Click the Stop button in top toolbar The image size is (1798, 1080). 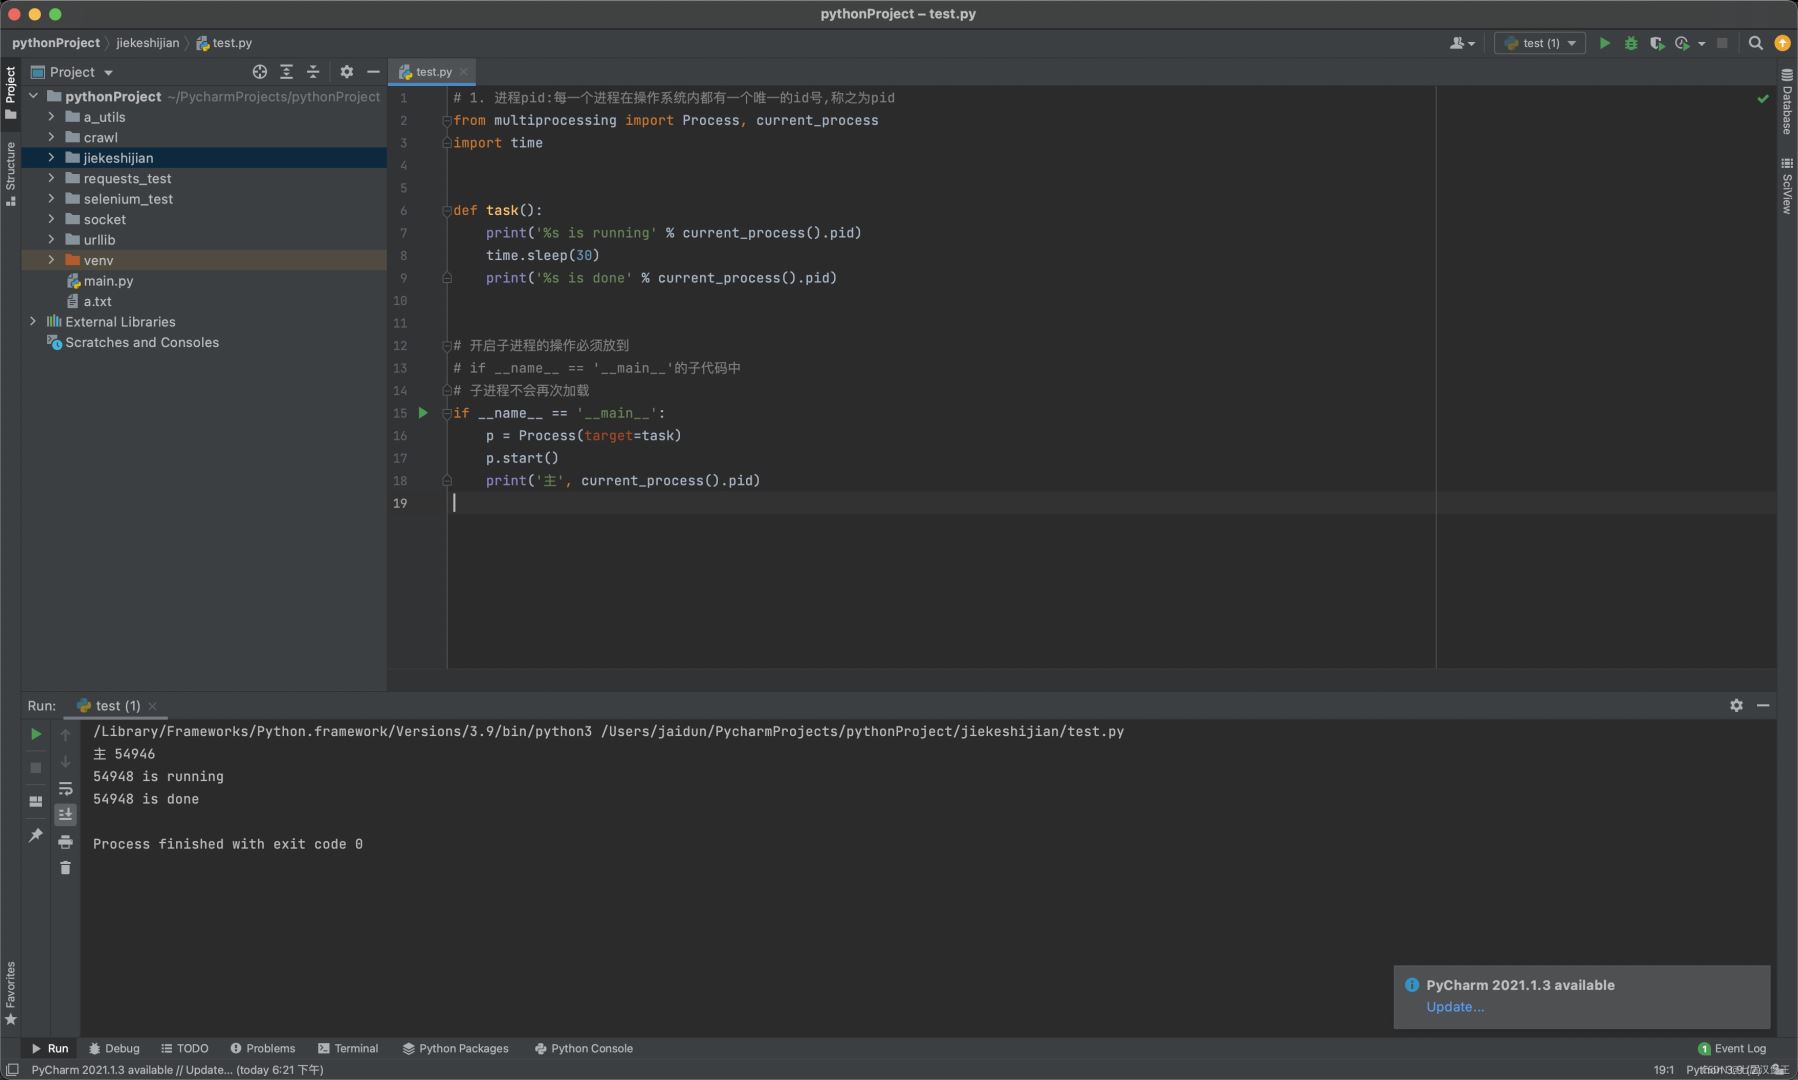tap(1722, 43)
